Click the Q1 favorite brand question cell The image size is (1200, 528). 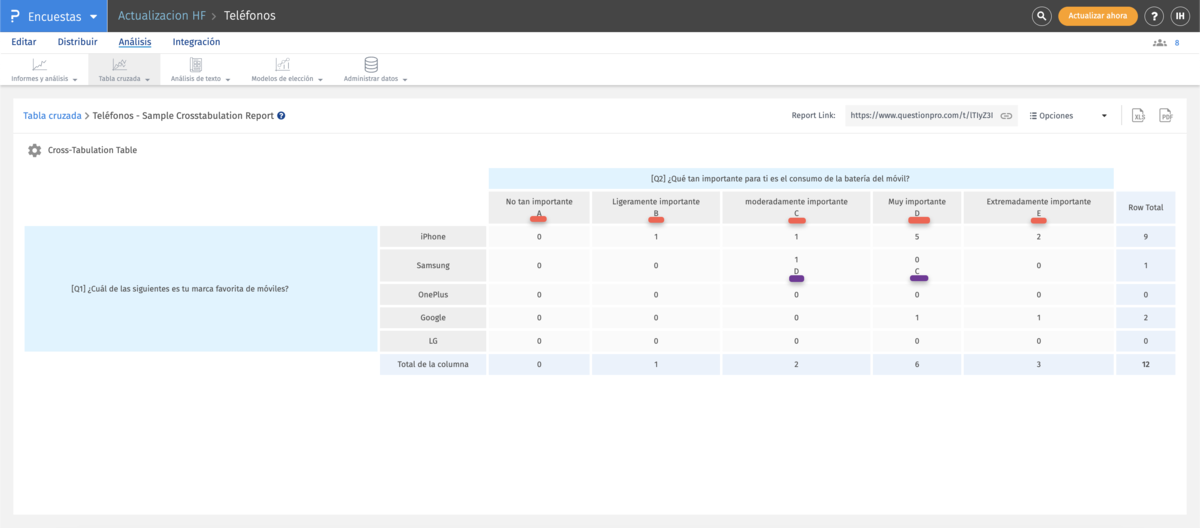200,289
